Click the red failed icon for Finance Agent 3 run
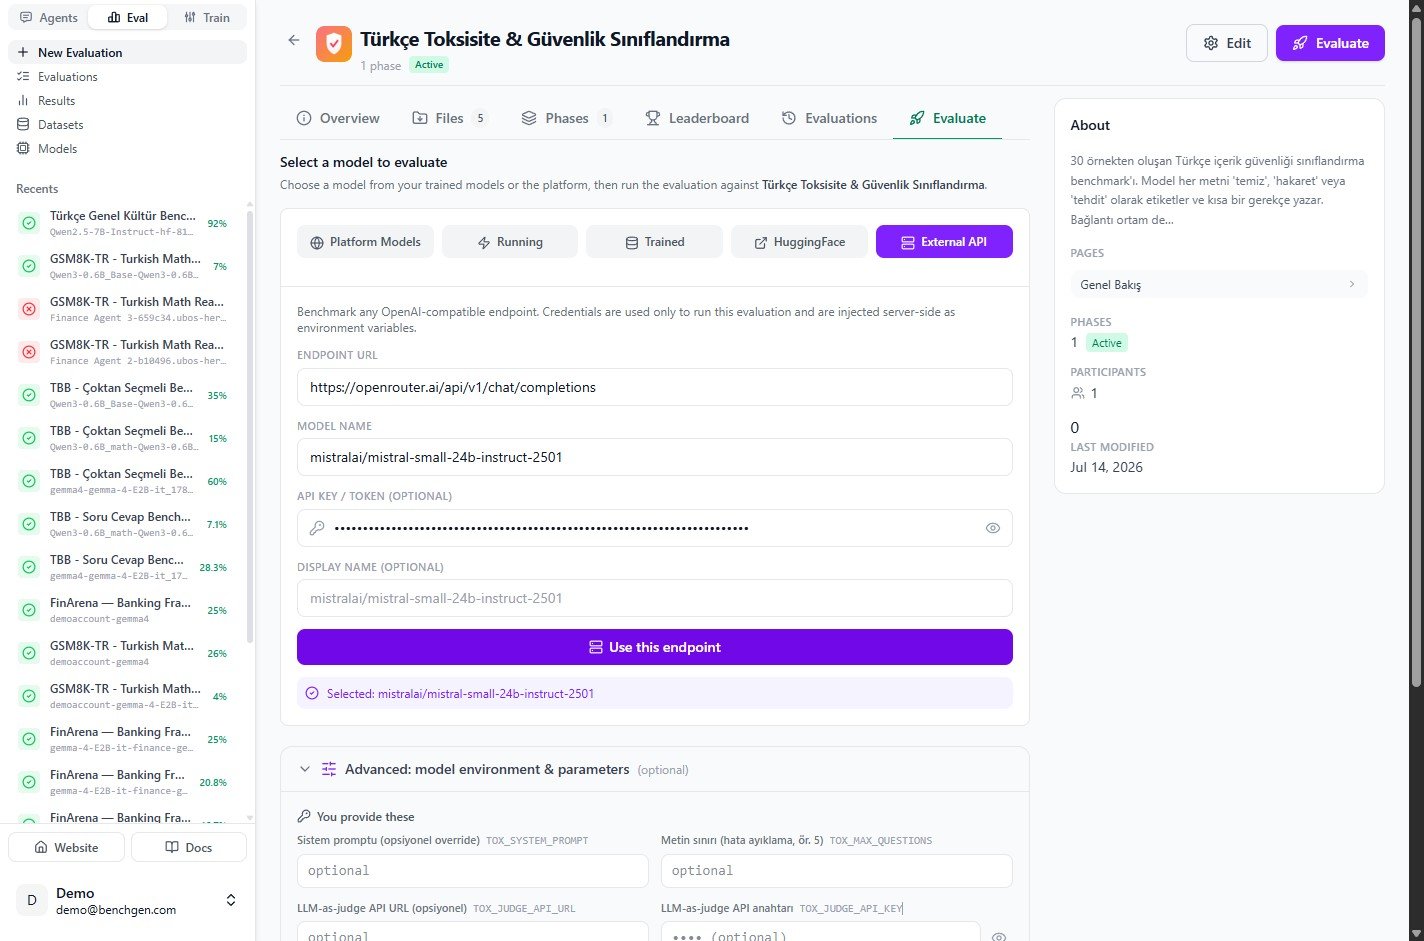Screen dimensions: 1424x941 pyautogui.click(x=29, y=309)
